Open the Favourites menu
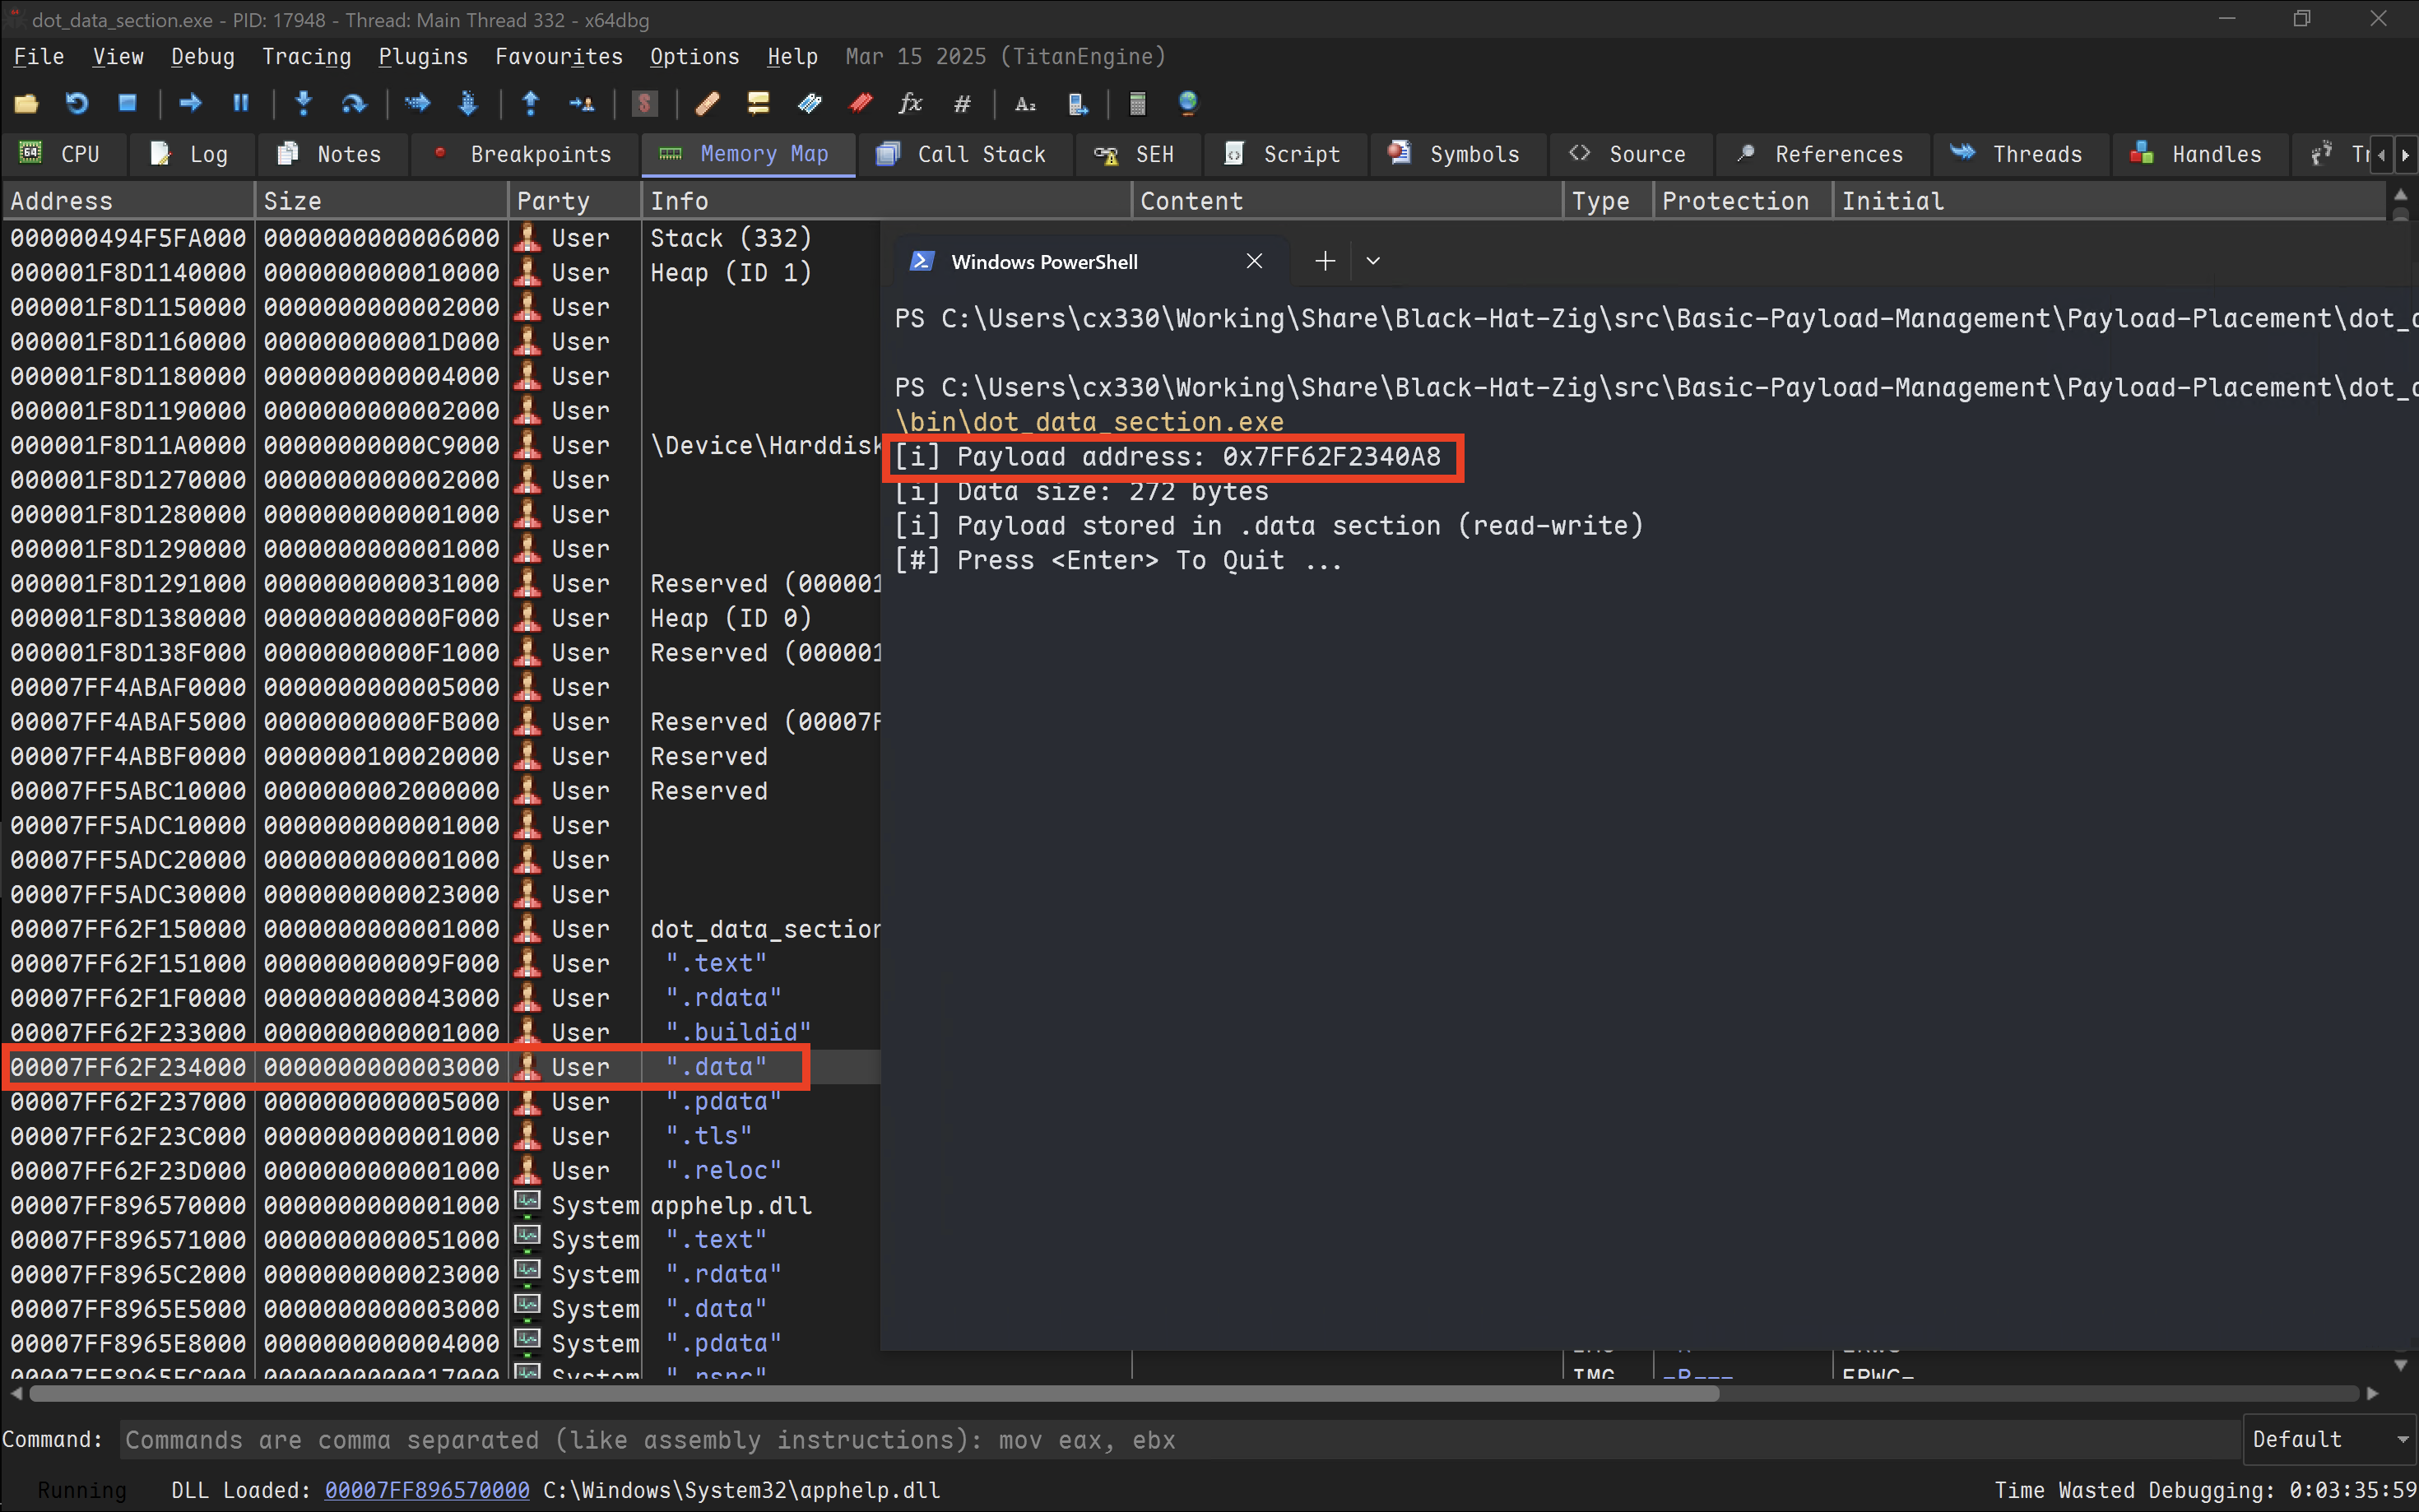 [558, 57]
